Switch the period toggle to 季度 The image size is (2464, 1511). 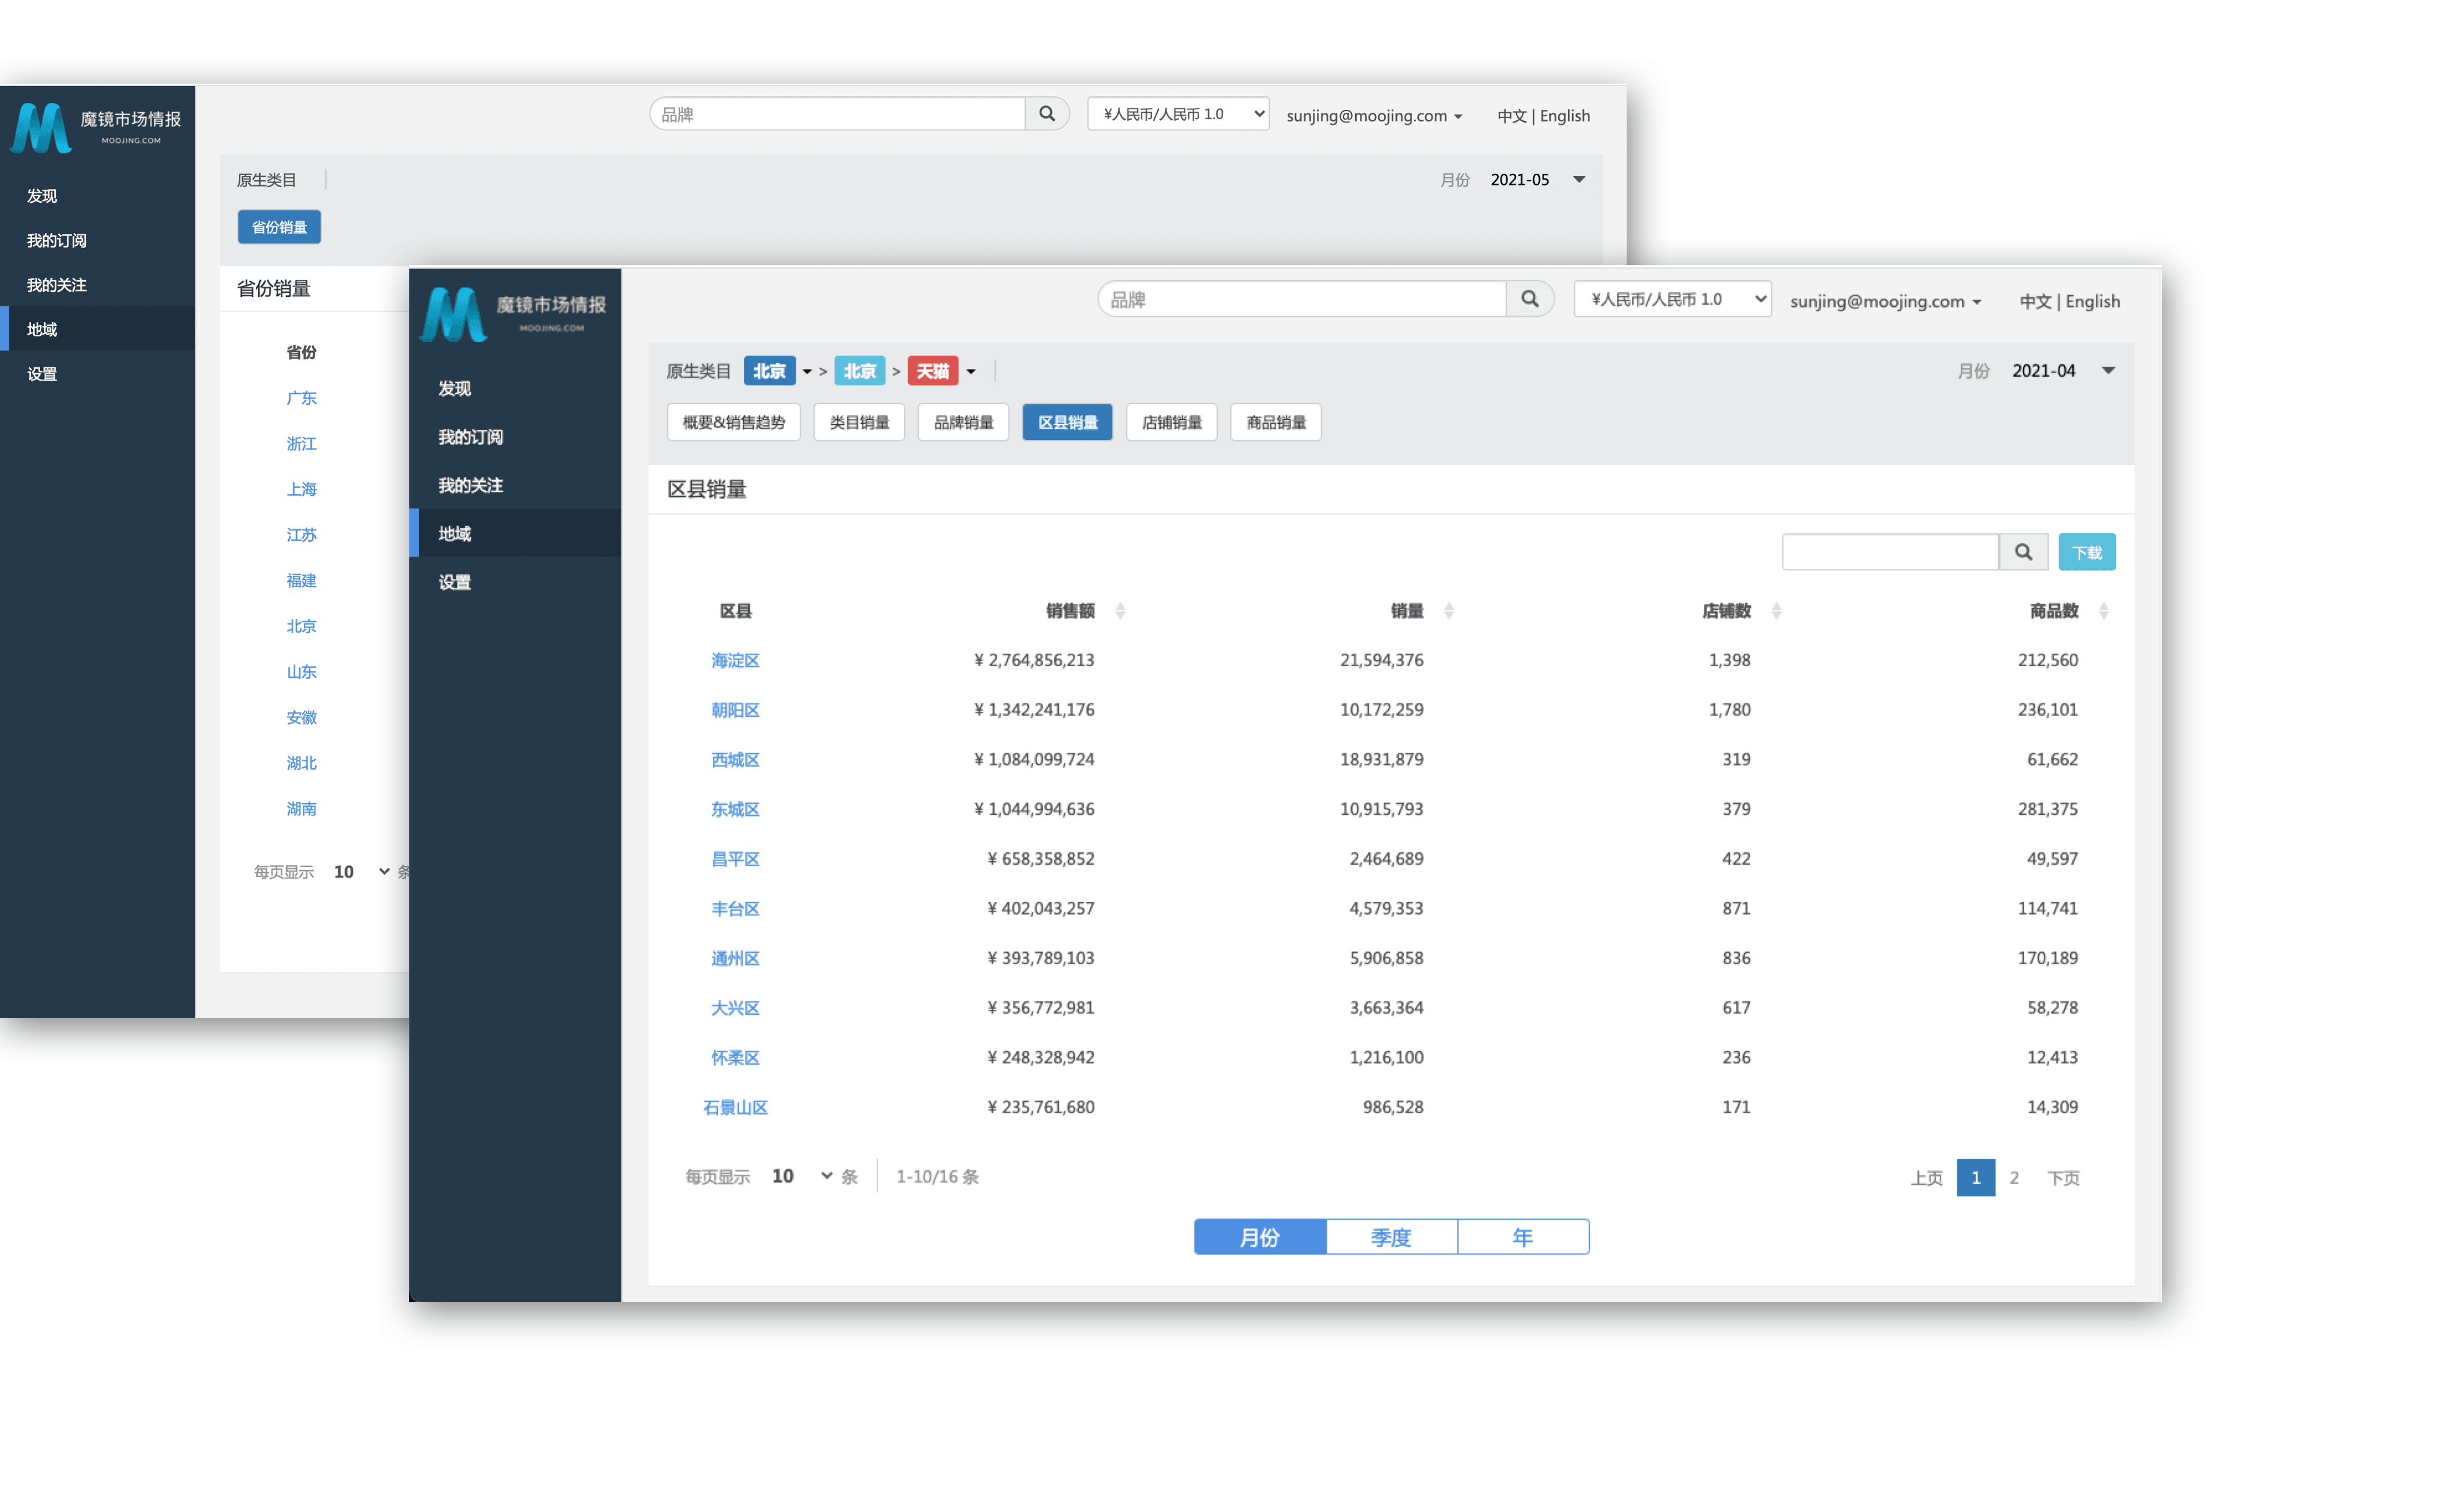[1391, 1237]
